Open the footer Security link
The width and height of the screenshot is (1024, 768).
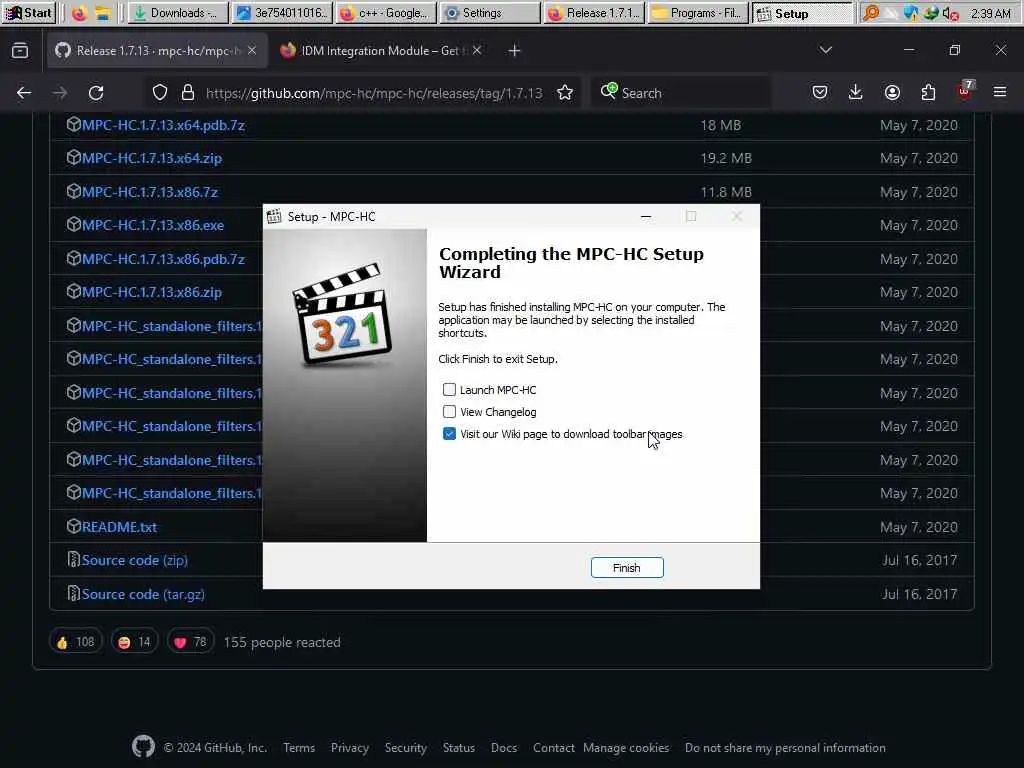(x=406, y=748)
